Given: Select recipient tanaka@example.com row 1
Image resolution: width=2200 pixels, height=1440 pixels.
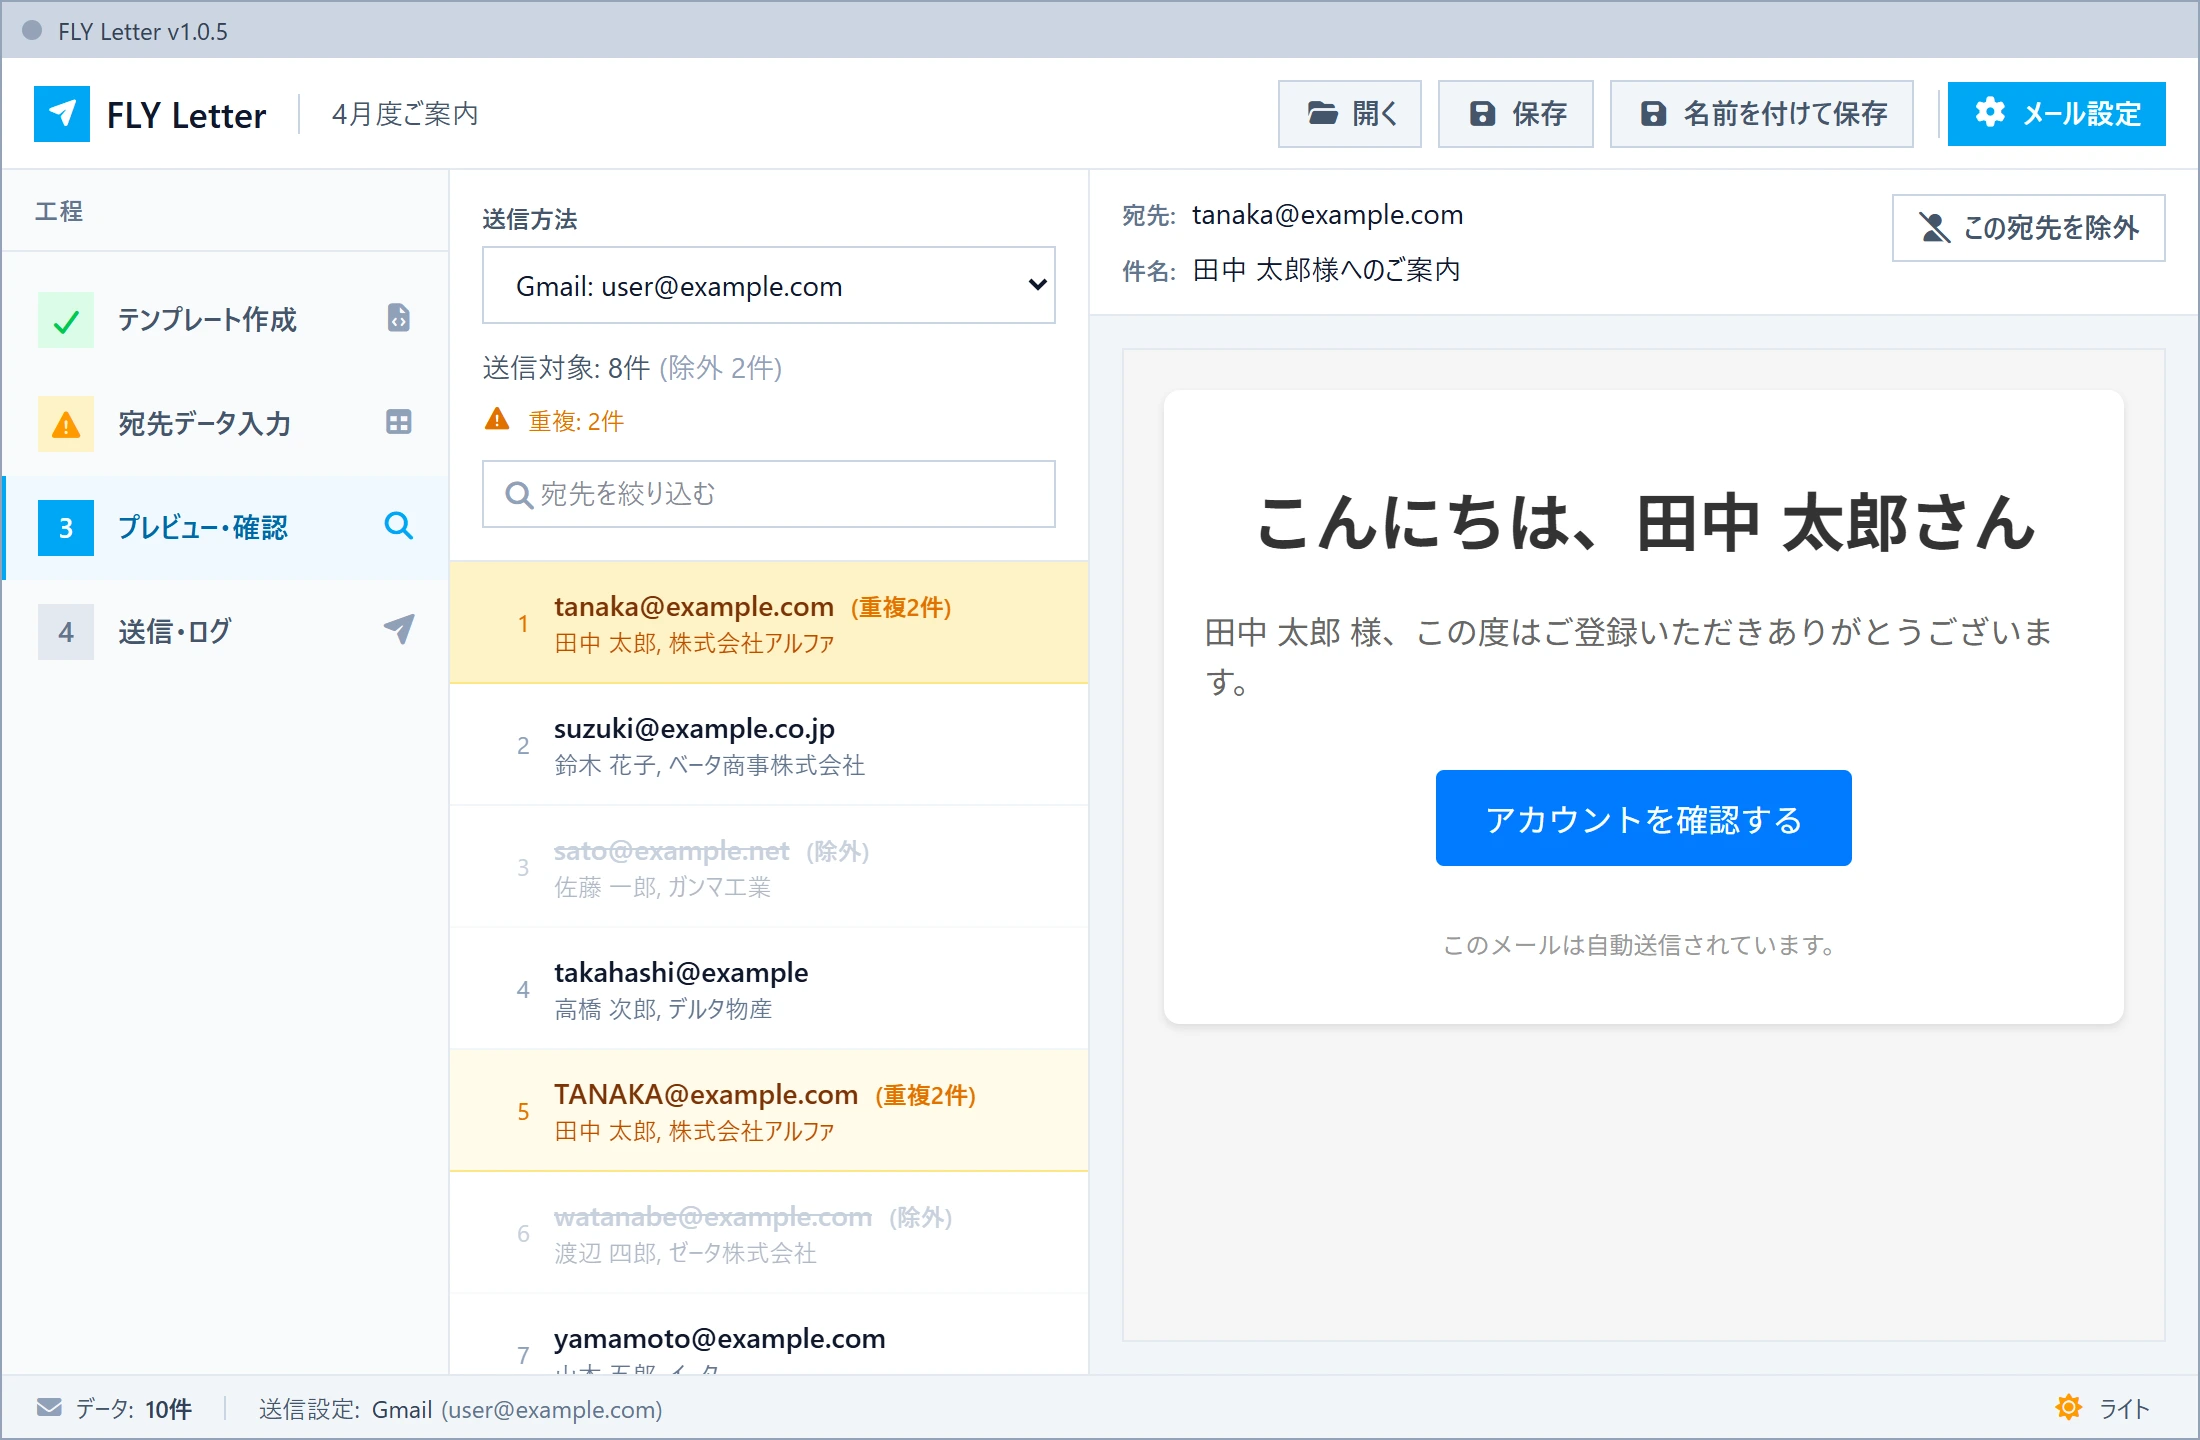Looking at the screenshot, I should click(769, 623).
